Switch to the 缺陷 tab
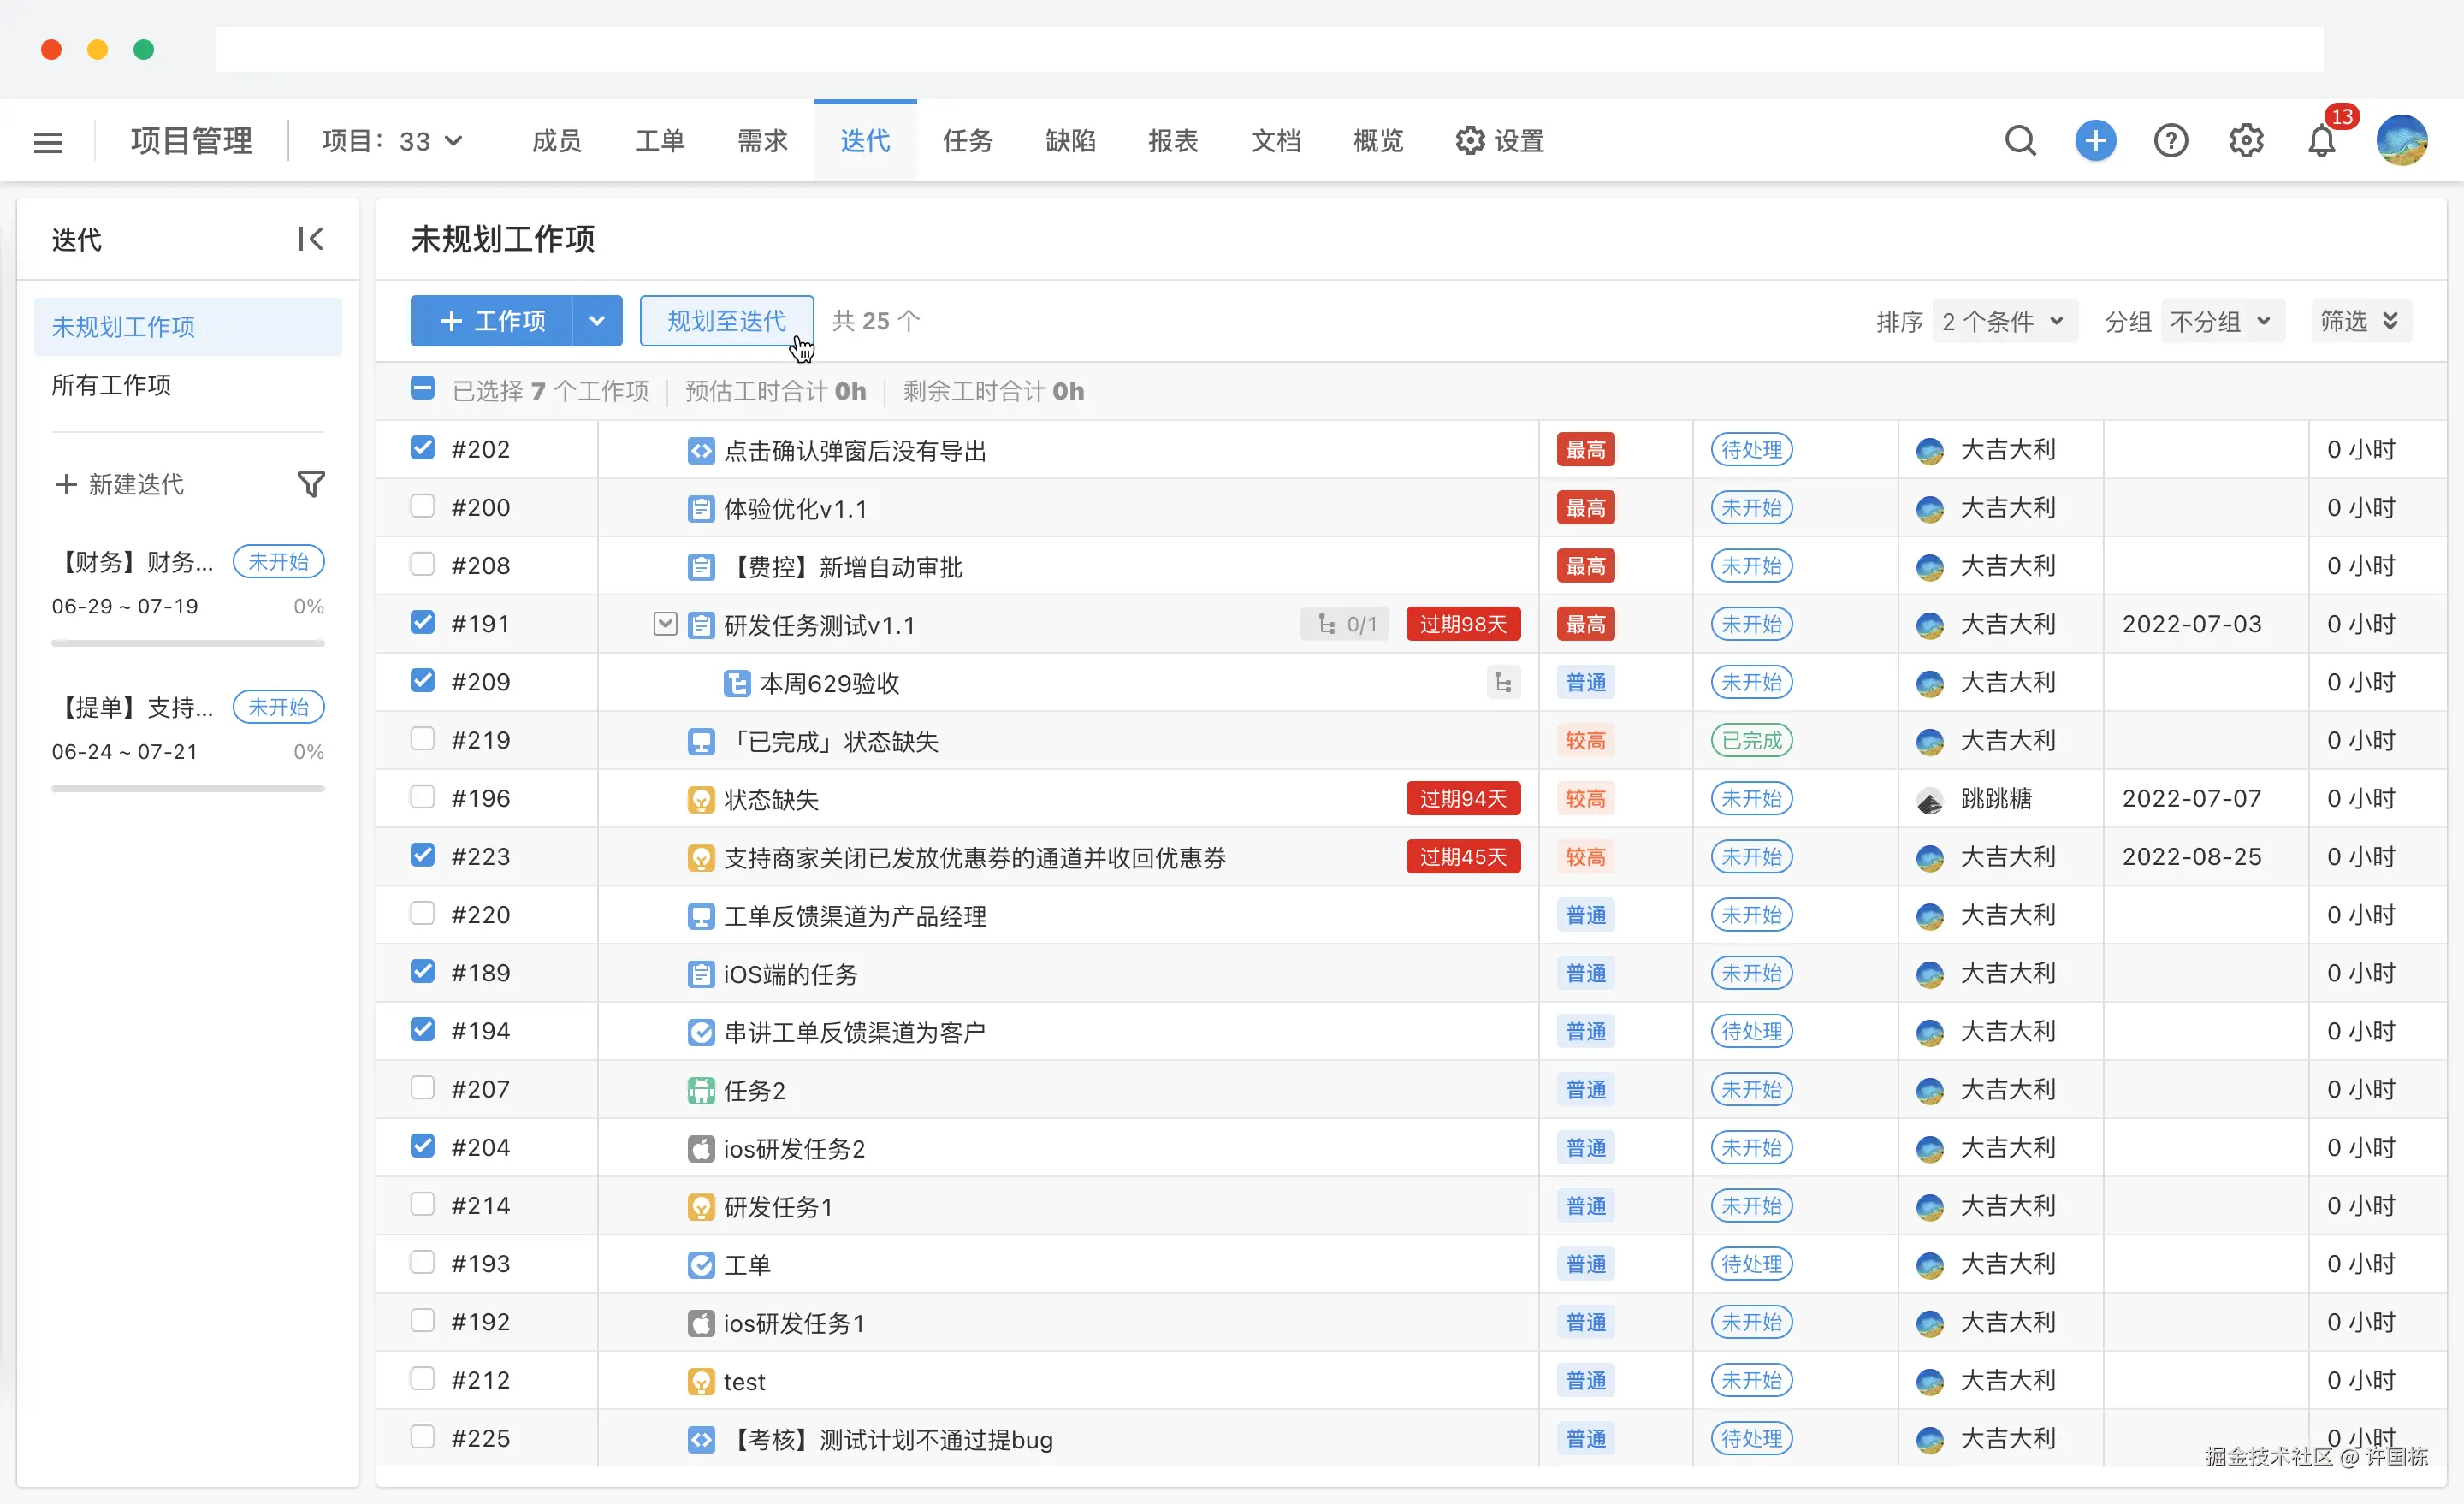 [x=1070, y=140]
